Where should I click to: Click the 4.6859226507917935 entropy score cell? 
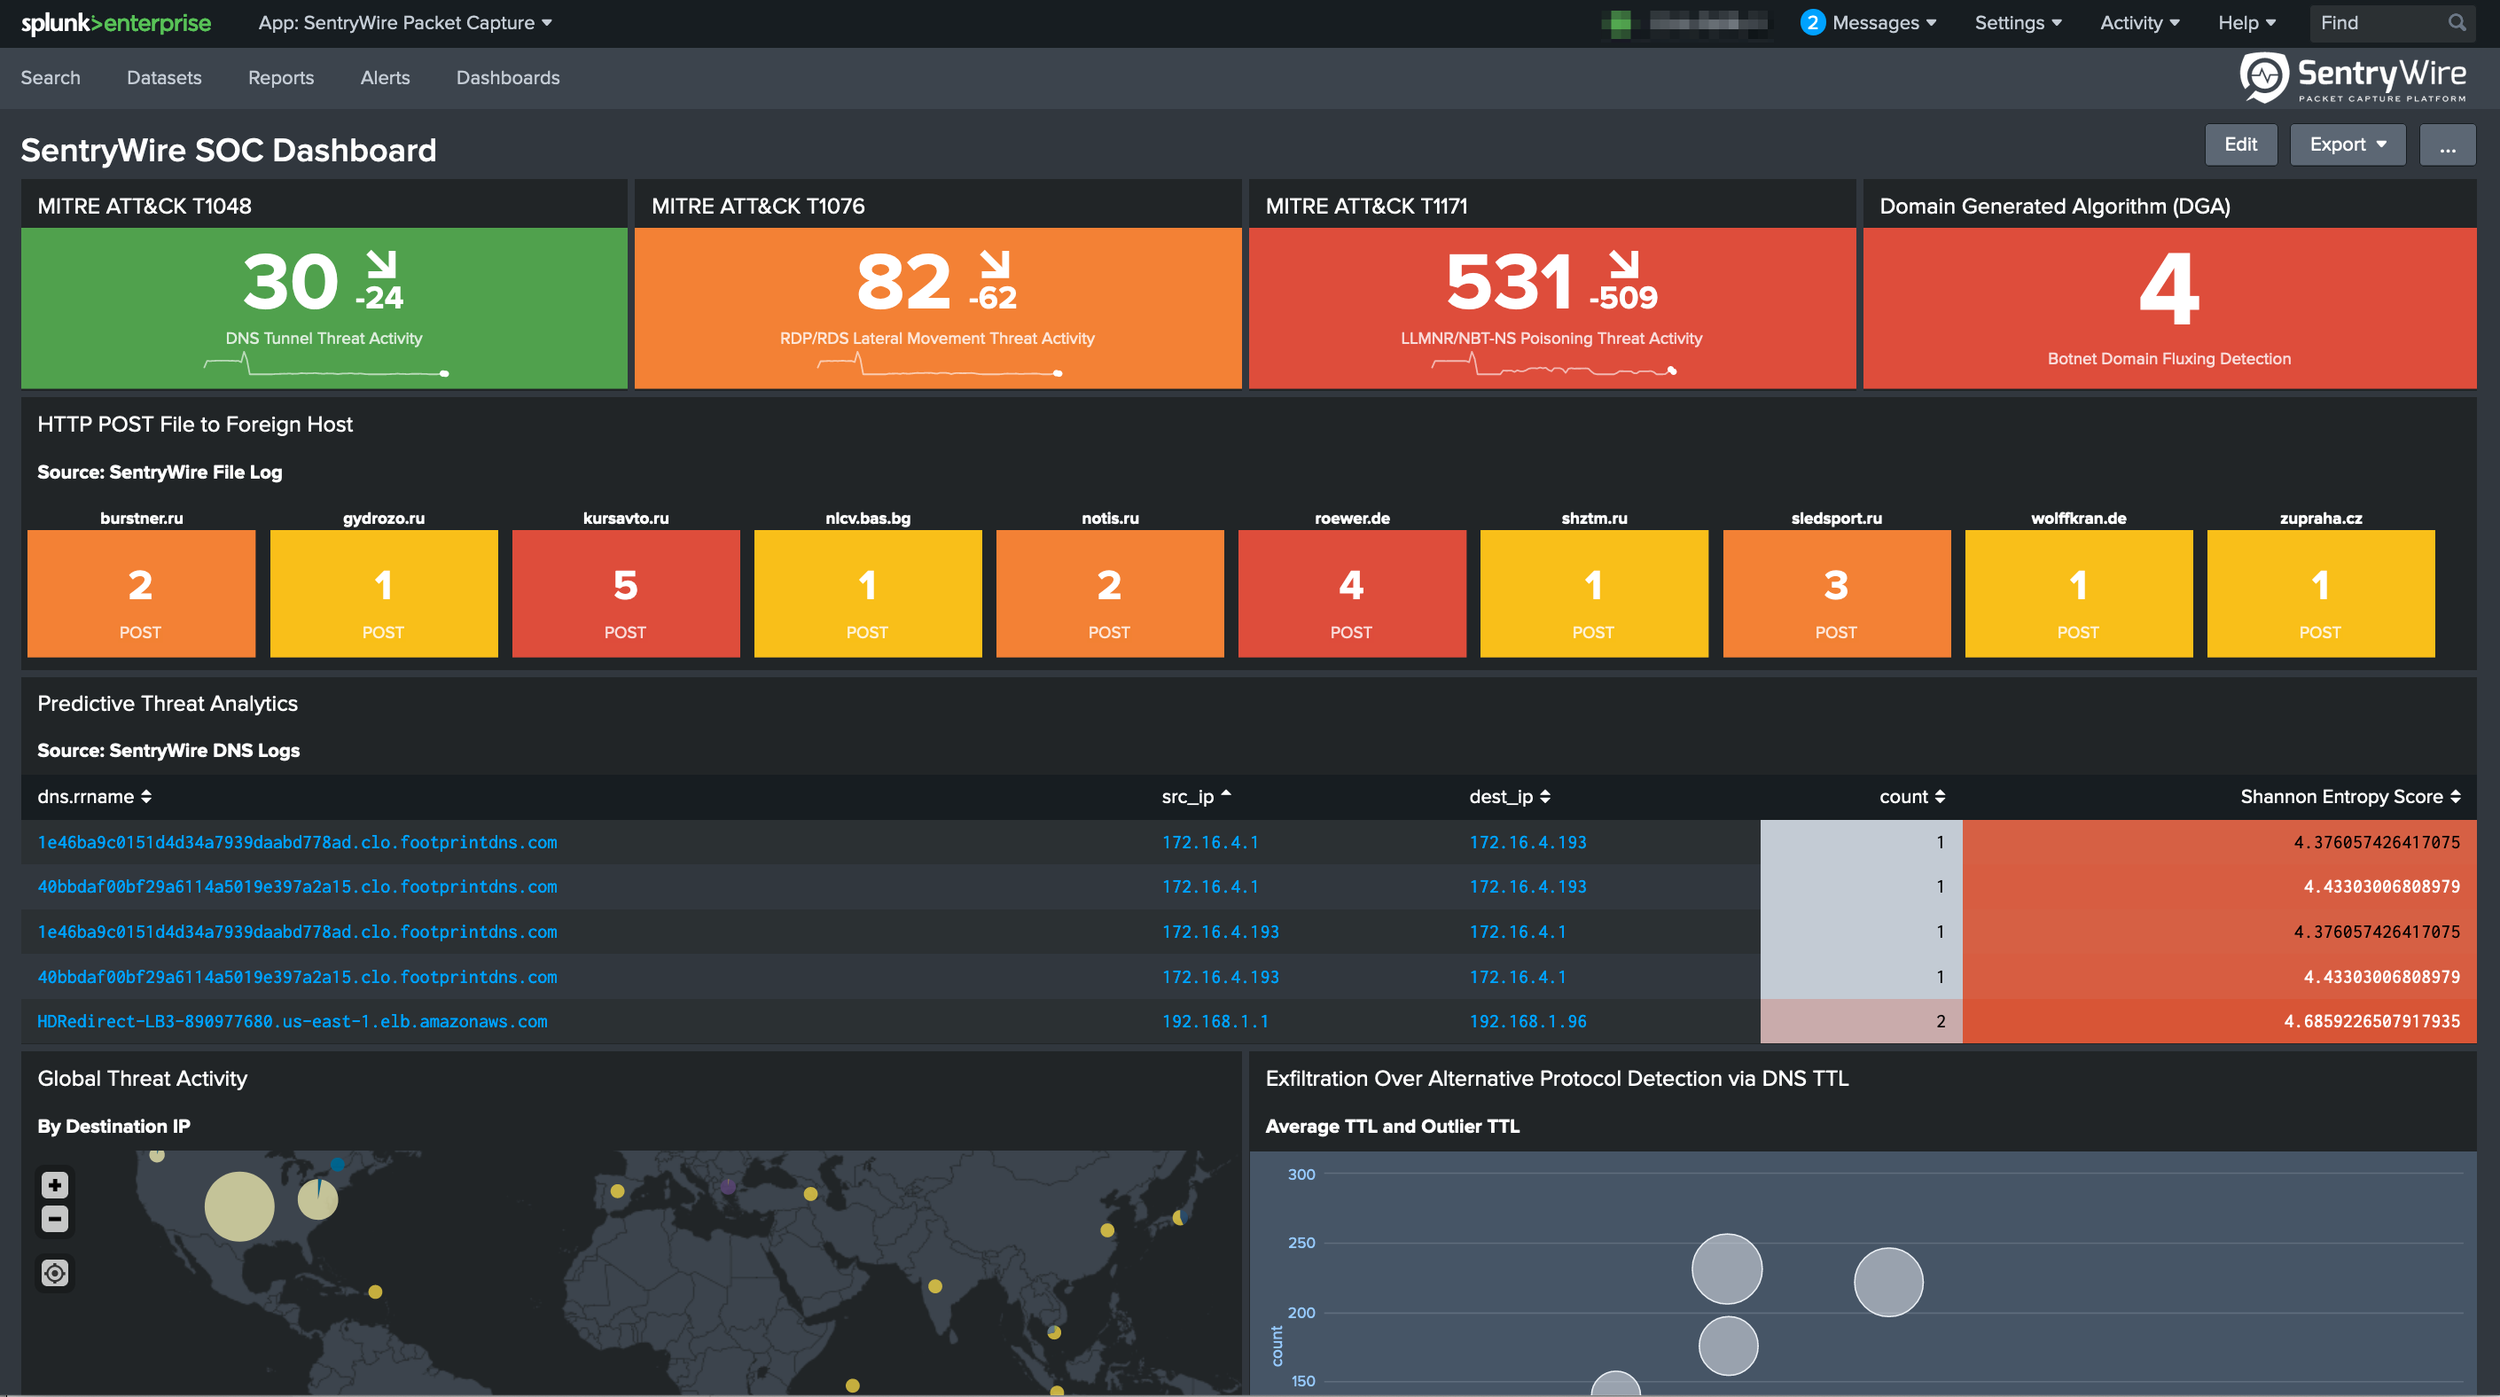2219,1022
